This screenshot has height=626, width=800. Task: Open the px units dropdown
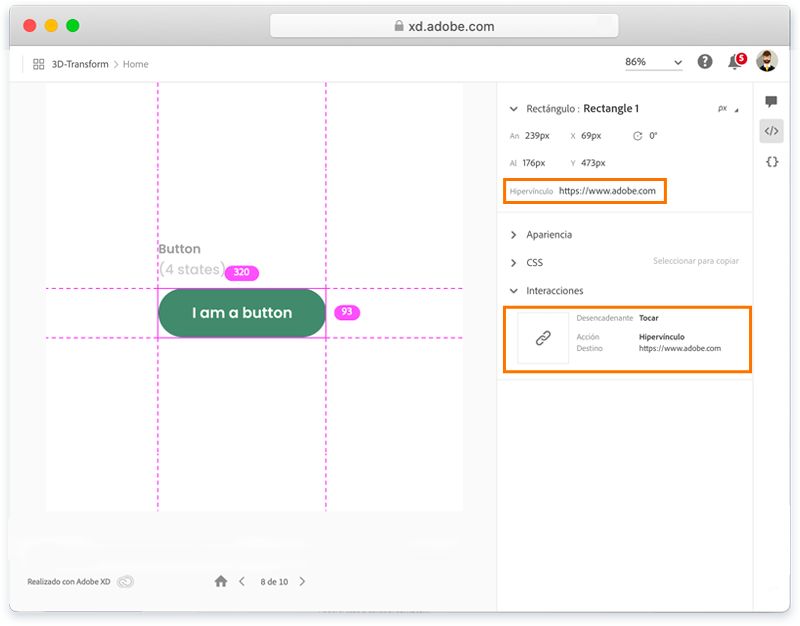[x=726, y=108]
